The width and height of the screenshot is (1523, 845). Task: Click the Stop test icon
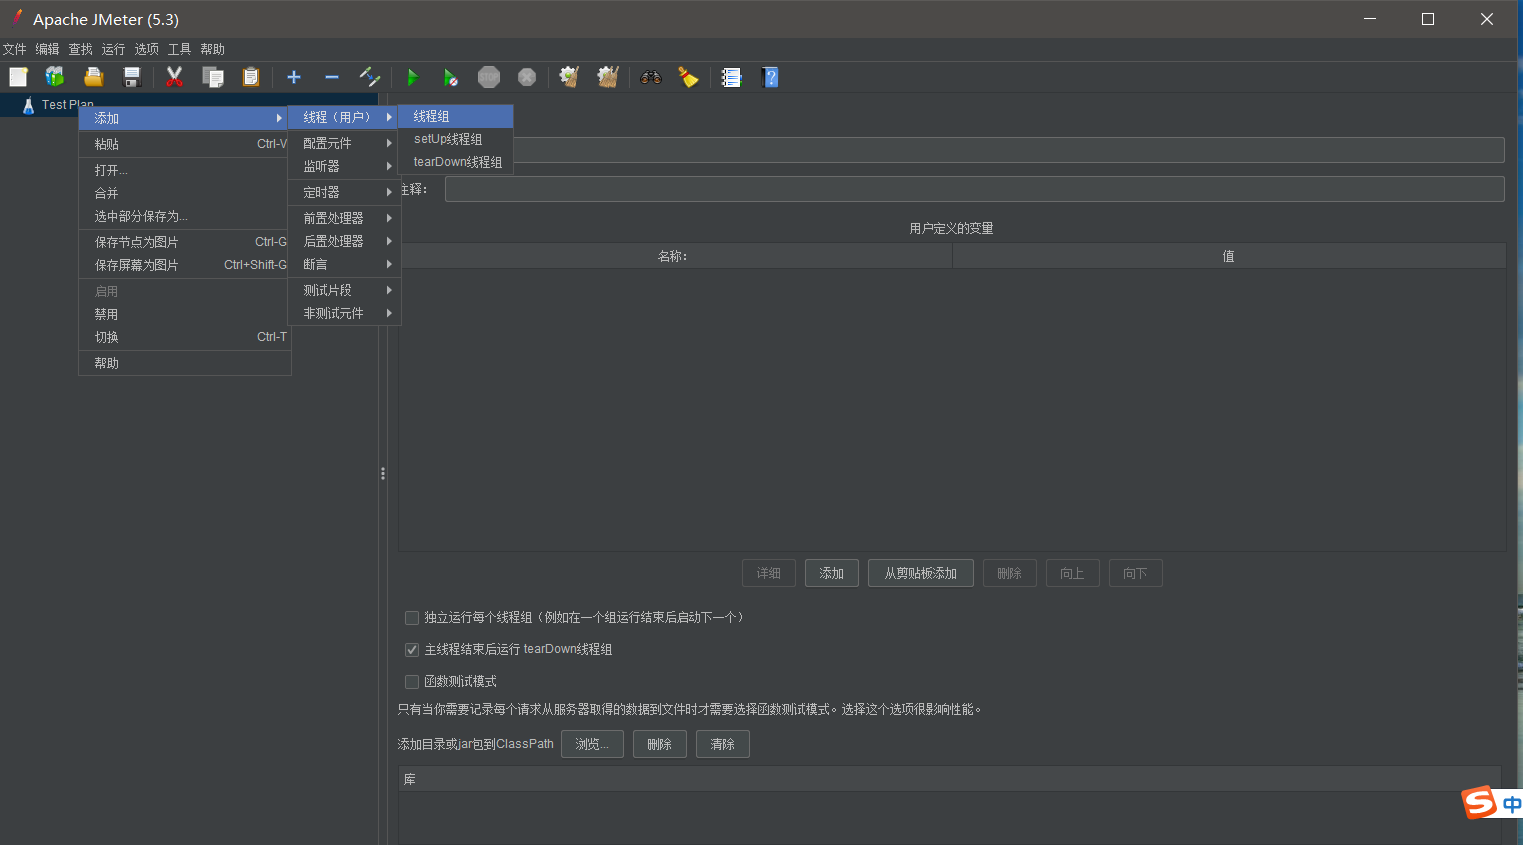[x=489, y=77]
